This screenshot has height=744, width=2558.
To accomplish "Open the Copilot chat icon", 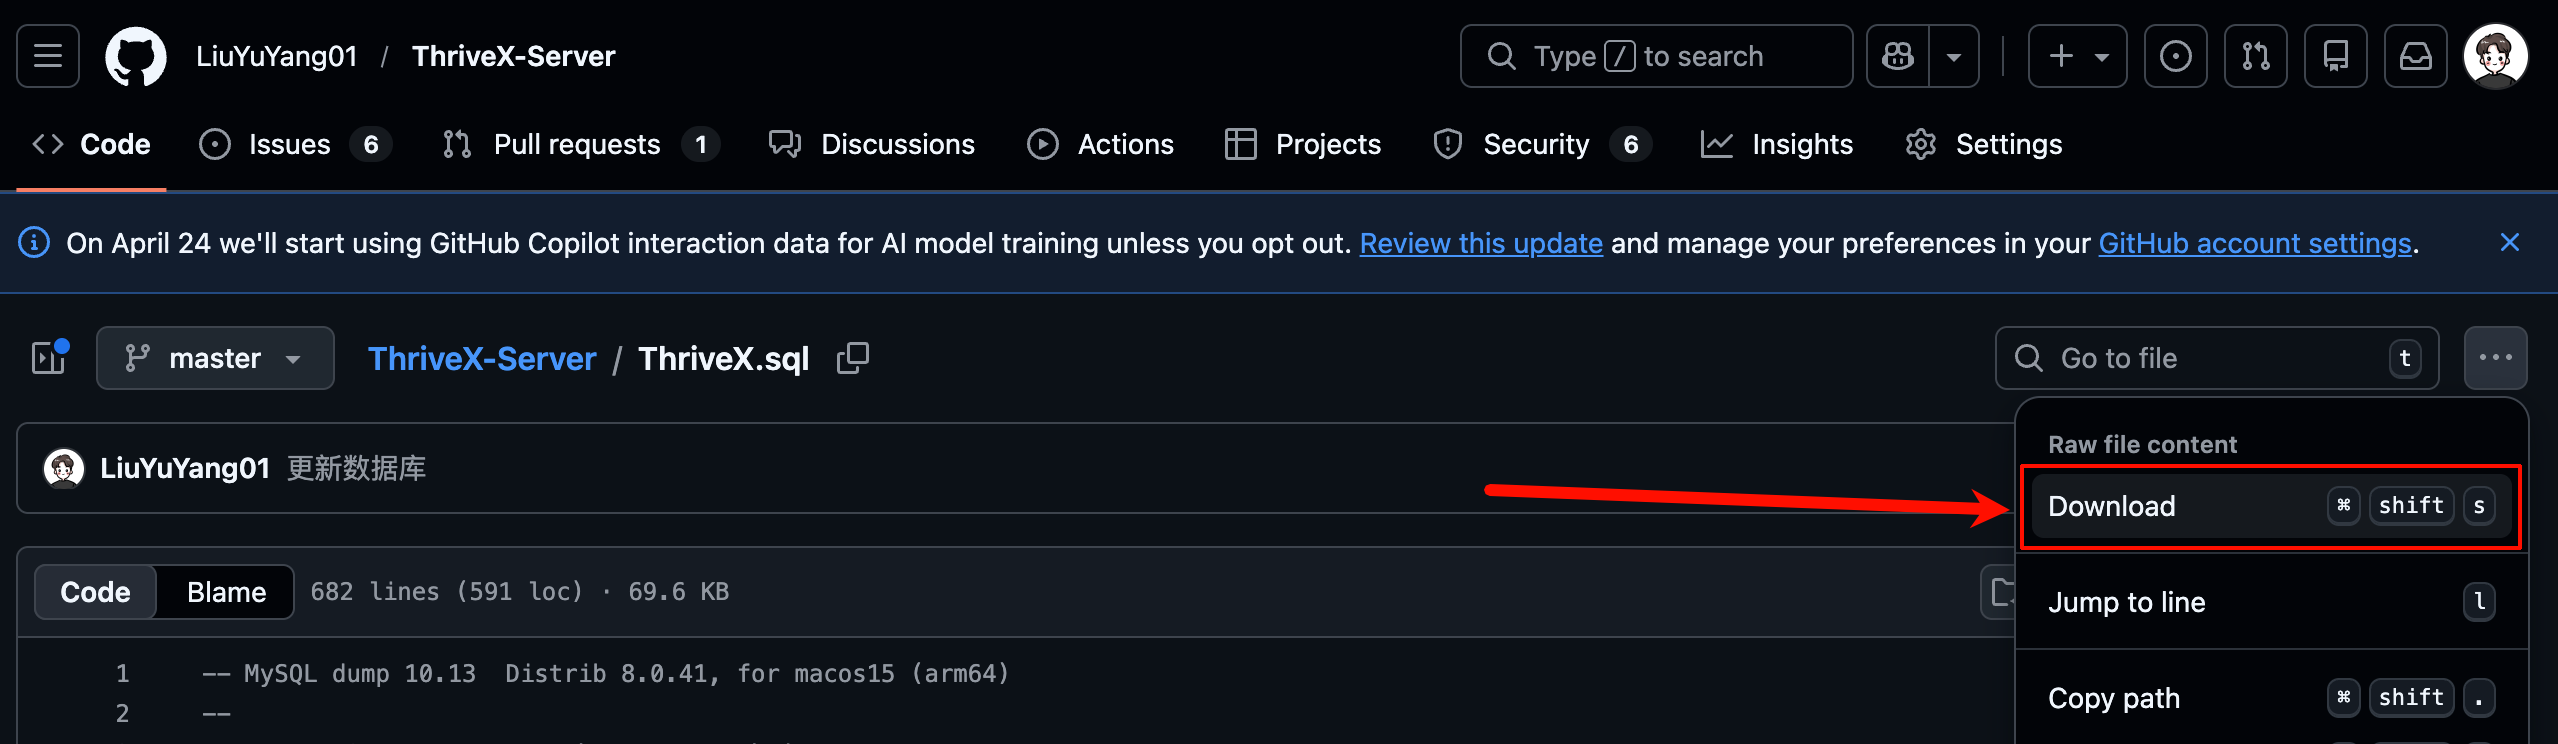I will (x=1897, y=57).
